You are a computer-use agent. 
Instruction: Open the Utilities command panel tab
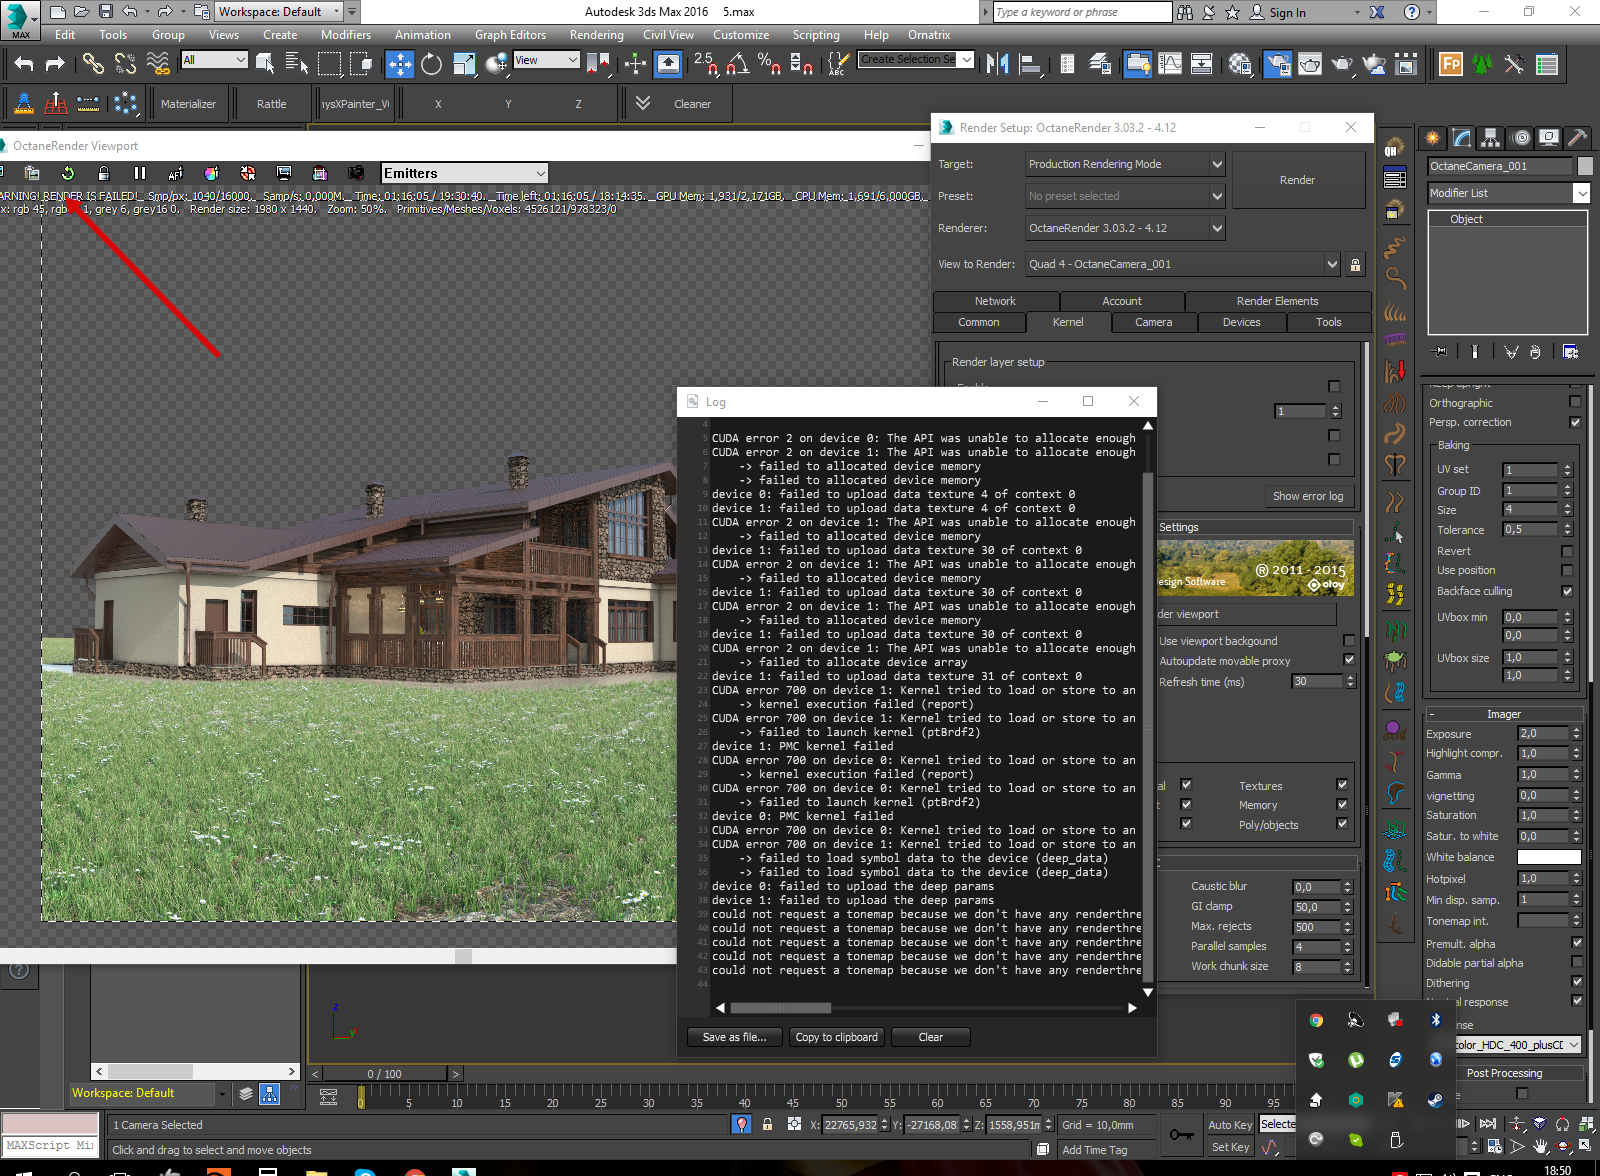point(1577,138)
